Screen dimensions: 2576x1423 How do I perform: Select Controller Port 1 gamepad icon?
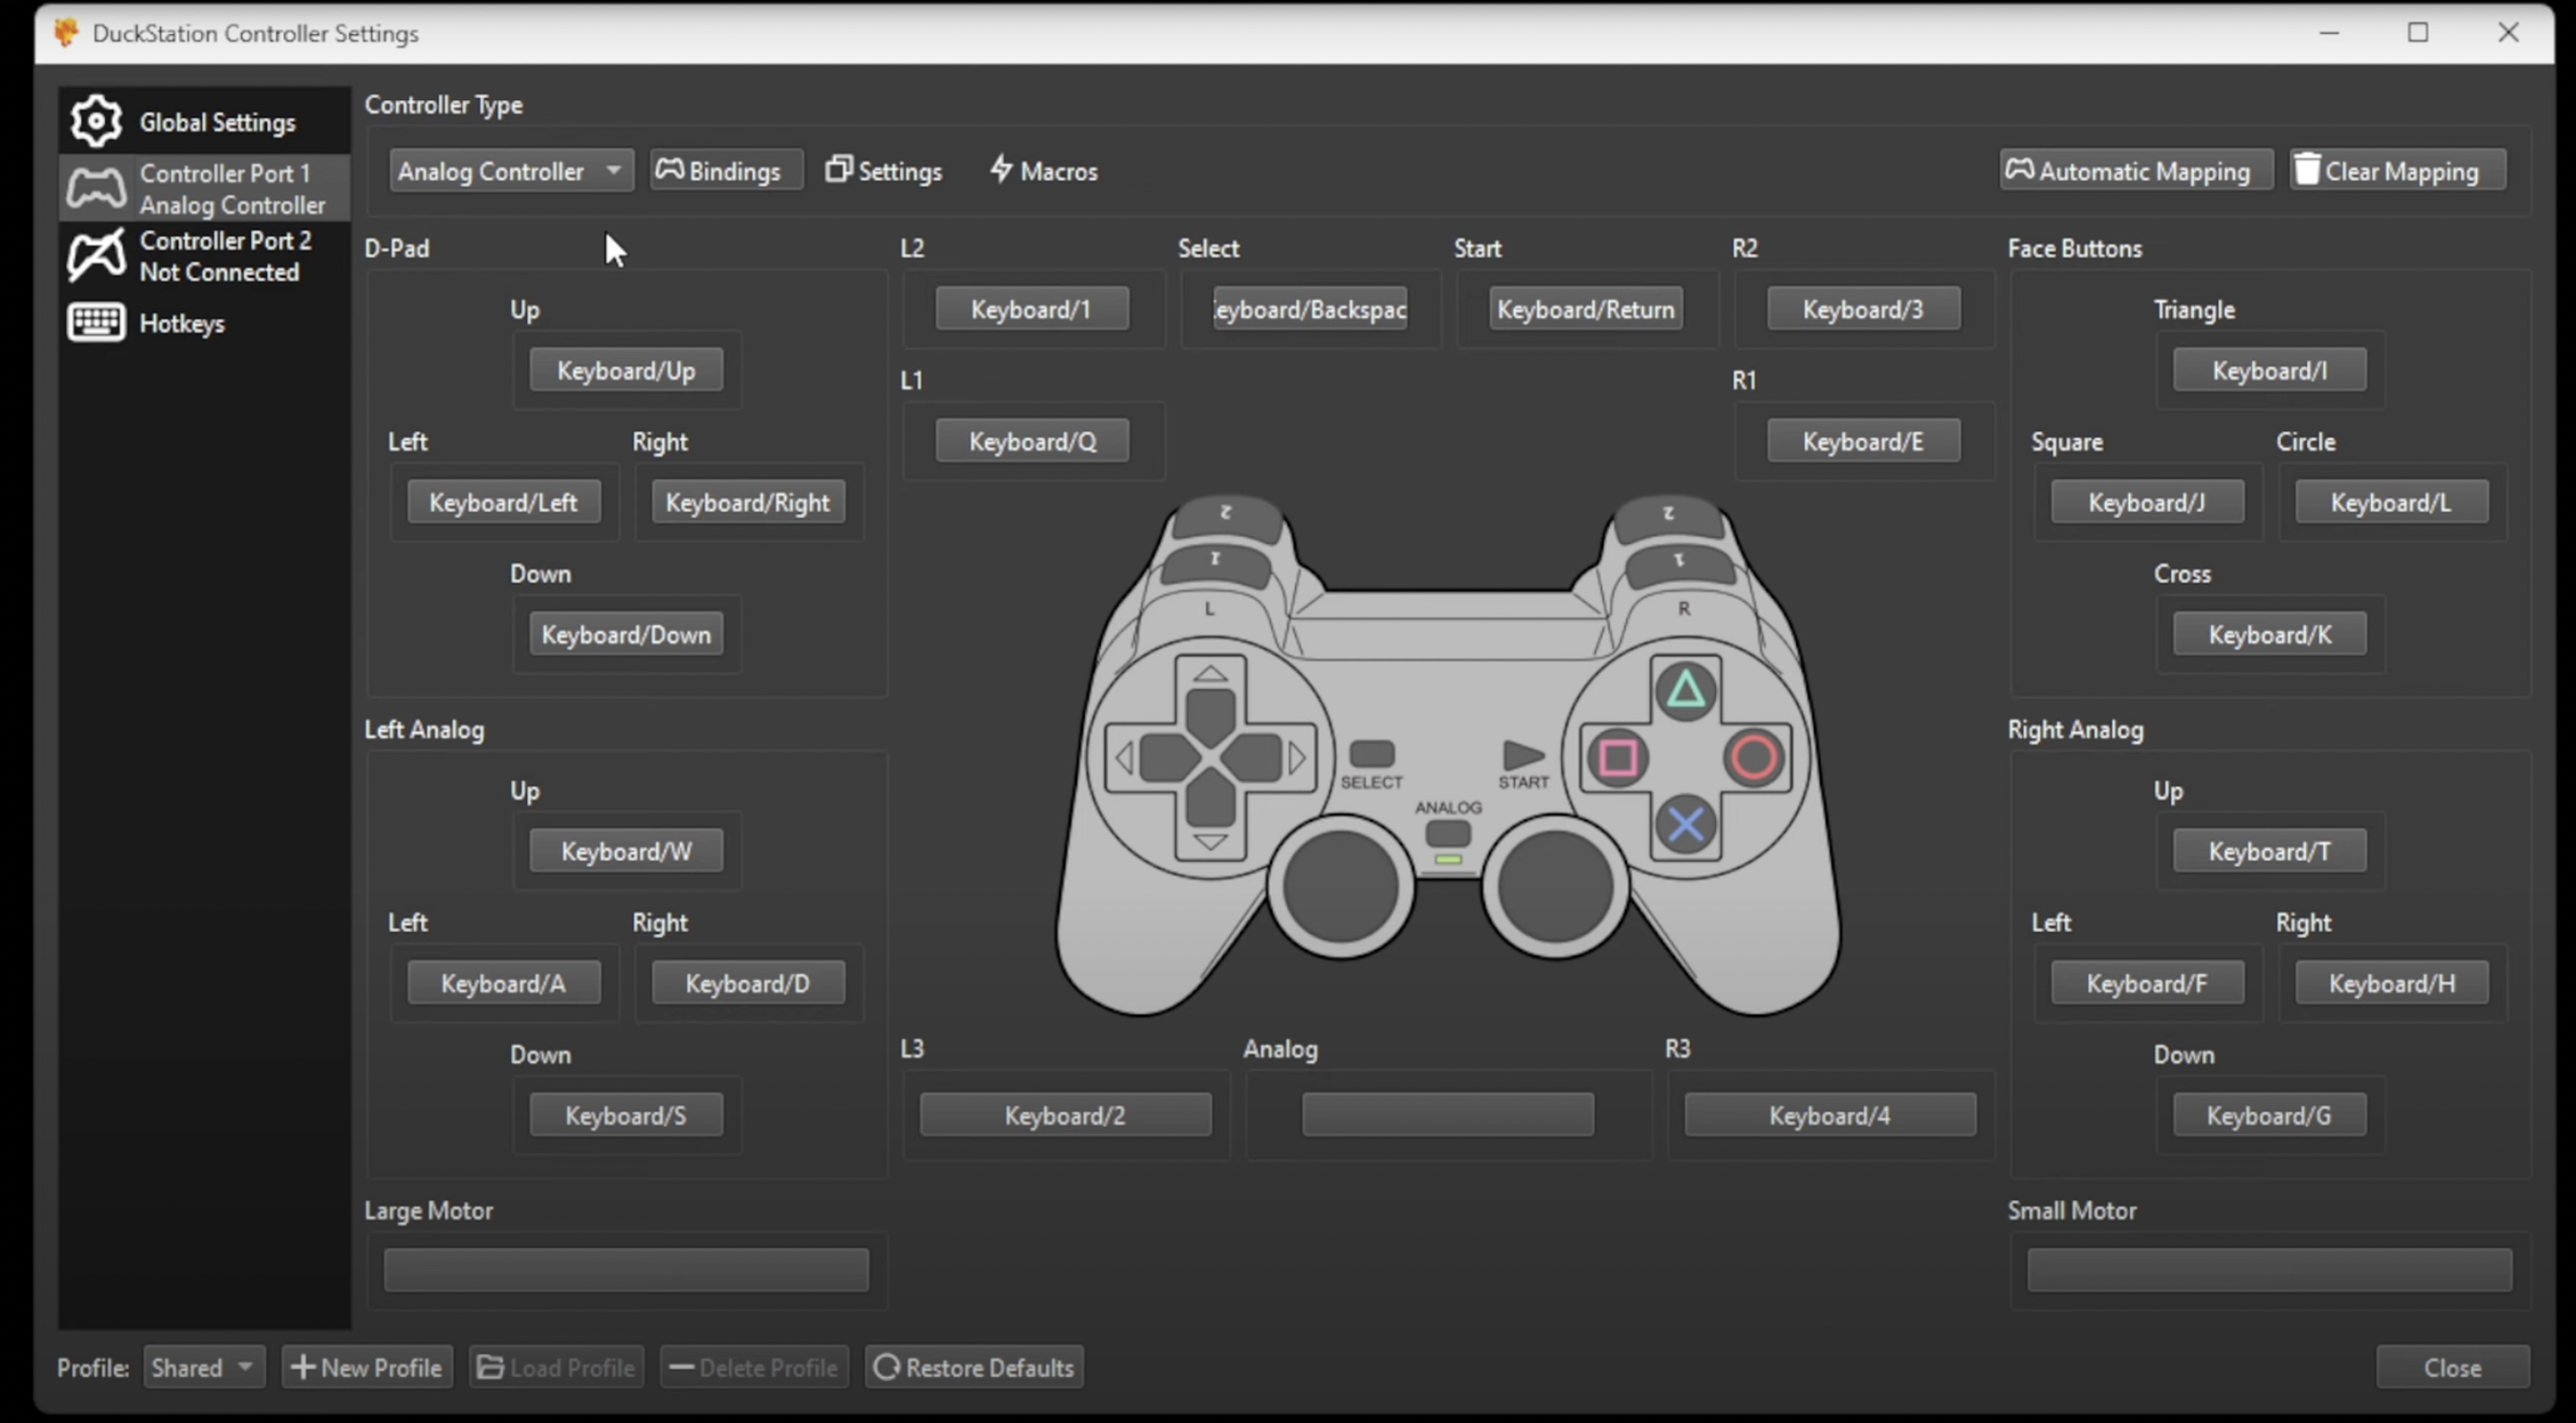pos(96,188)
